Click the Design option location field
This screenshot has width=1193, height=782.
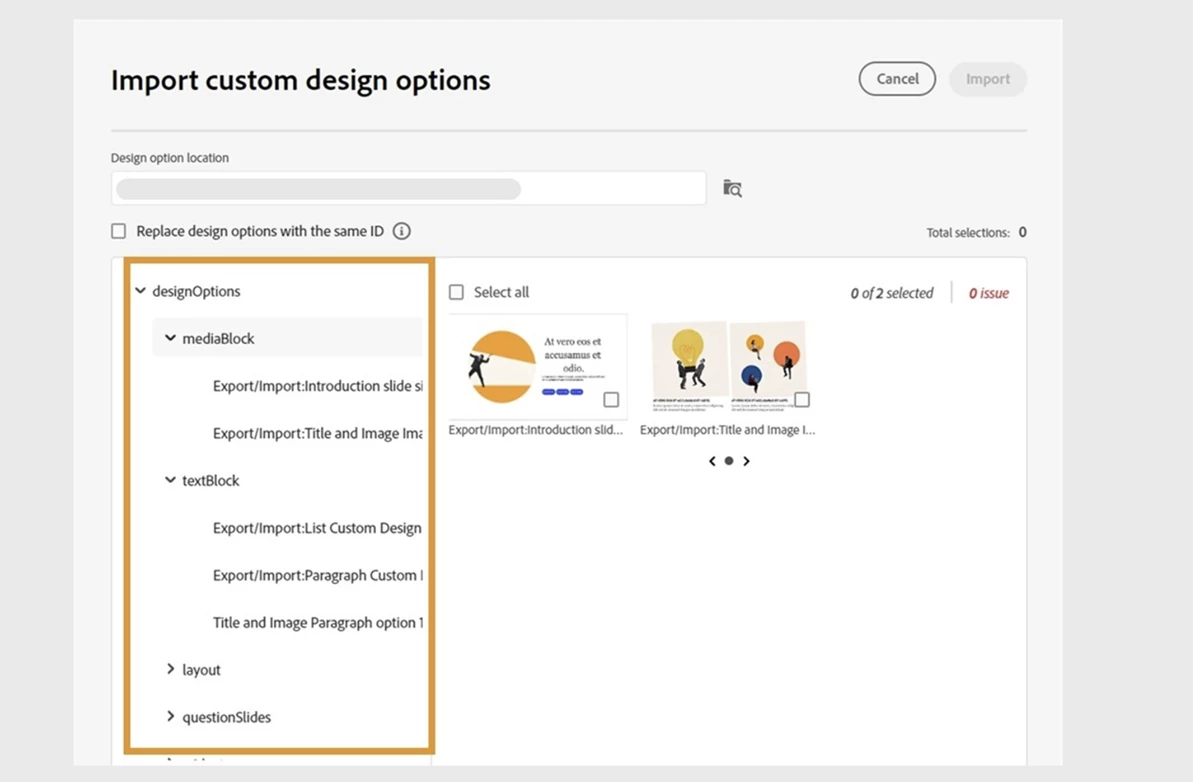point(409,189)
